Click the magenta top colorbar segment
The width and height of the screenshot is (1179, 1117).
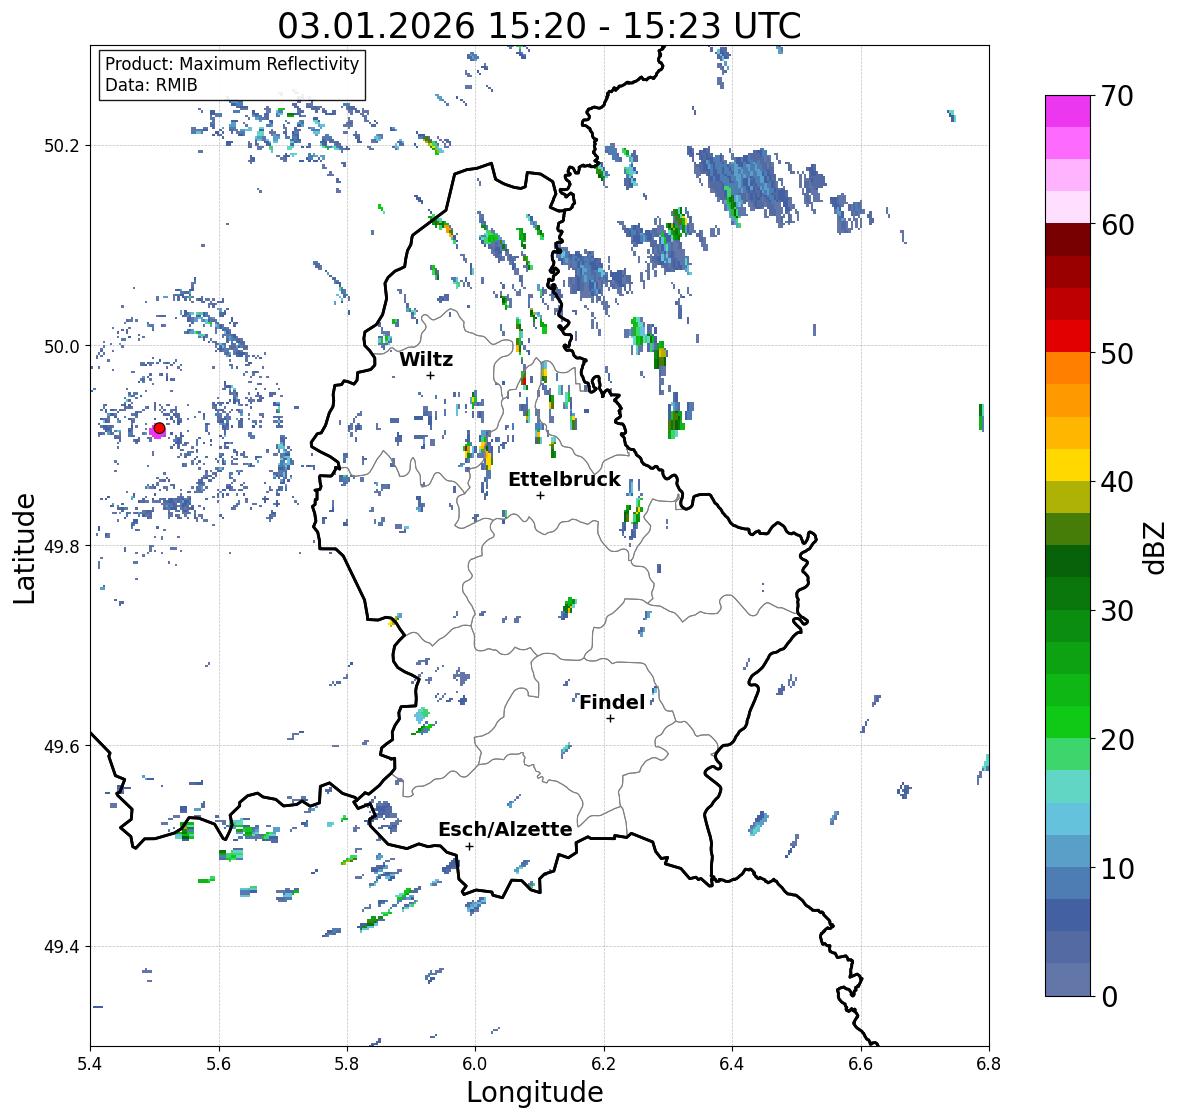pyautogui.click(x=1068, y=111)
